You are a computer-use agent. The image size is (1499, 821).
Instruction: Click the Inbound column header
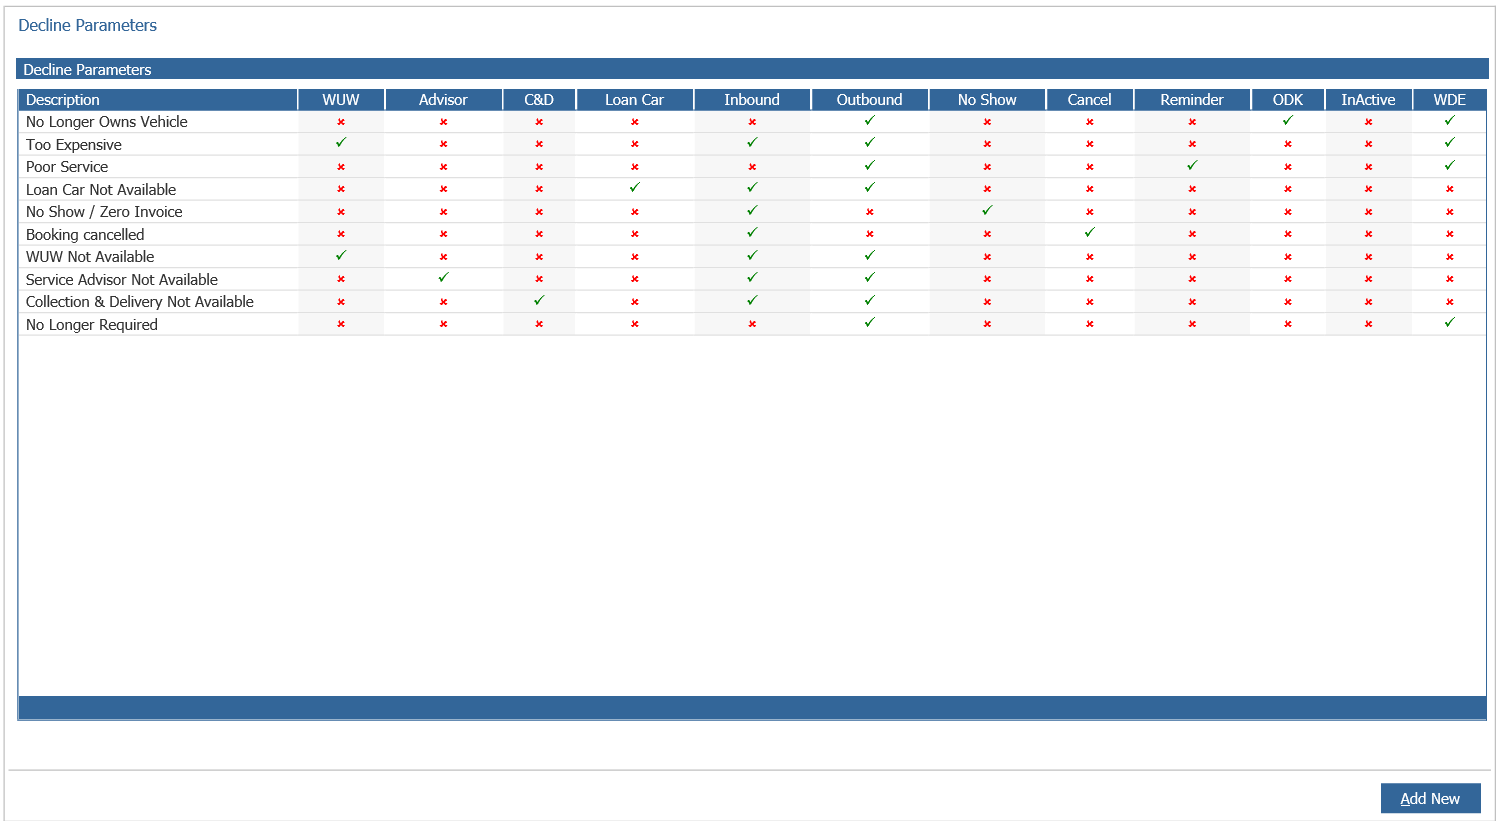pos(752,100)
